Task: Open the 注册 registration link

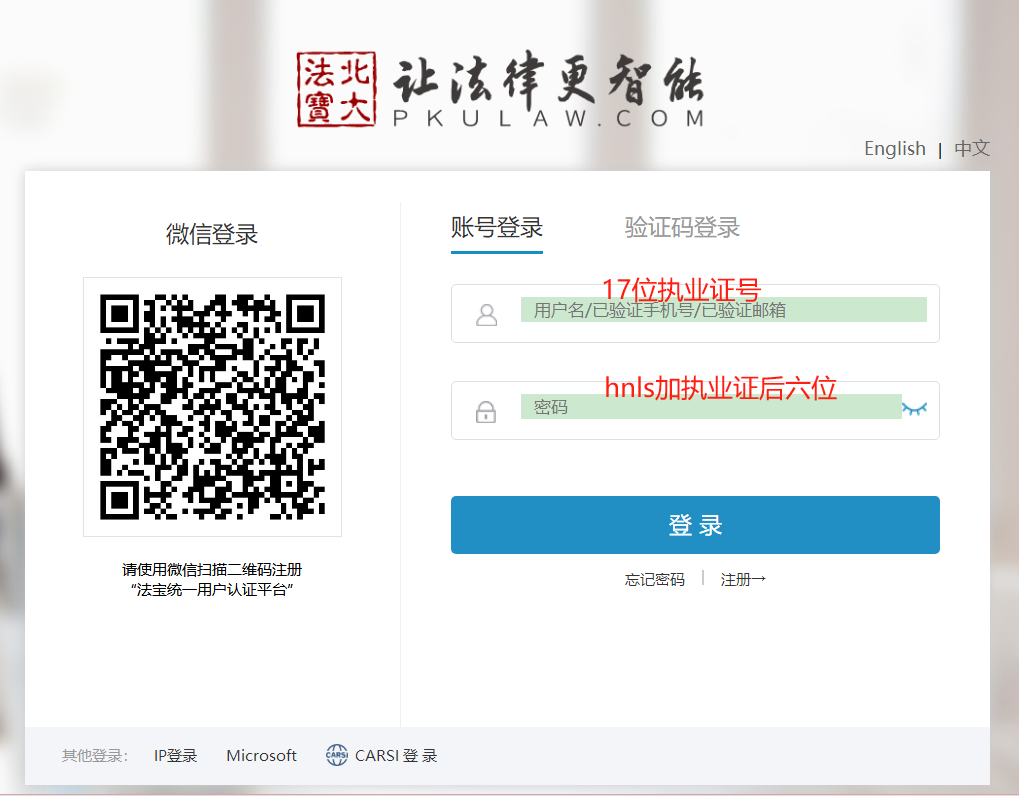Action: point(742,580)
